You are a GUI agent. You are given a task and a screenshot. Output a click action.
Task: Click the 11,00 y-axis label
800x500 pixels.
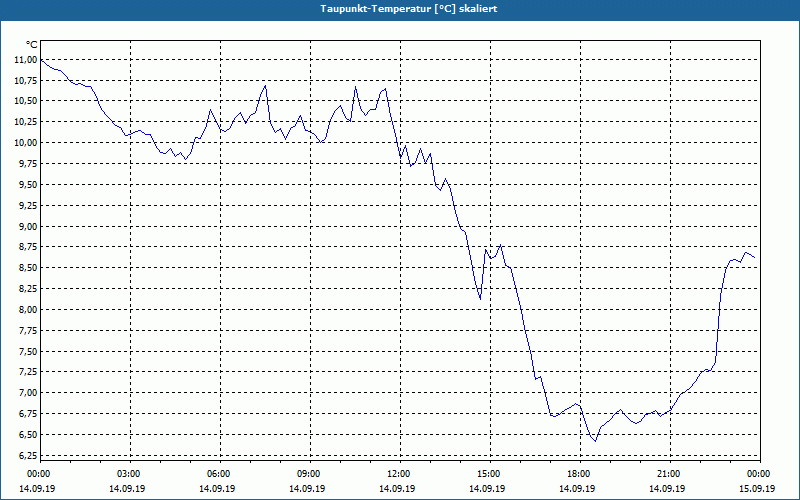[27, 60]
